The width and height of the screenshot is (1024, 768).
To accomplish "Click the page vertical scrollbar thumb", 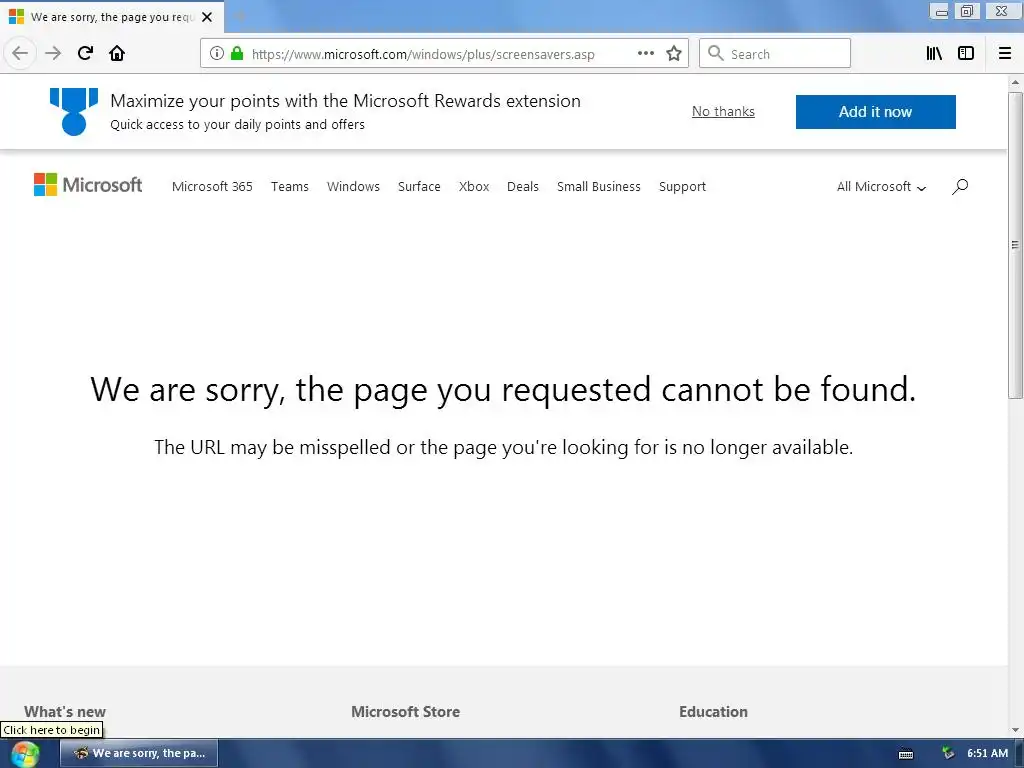I will pos(1015,245).
